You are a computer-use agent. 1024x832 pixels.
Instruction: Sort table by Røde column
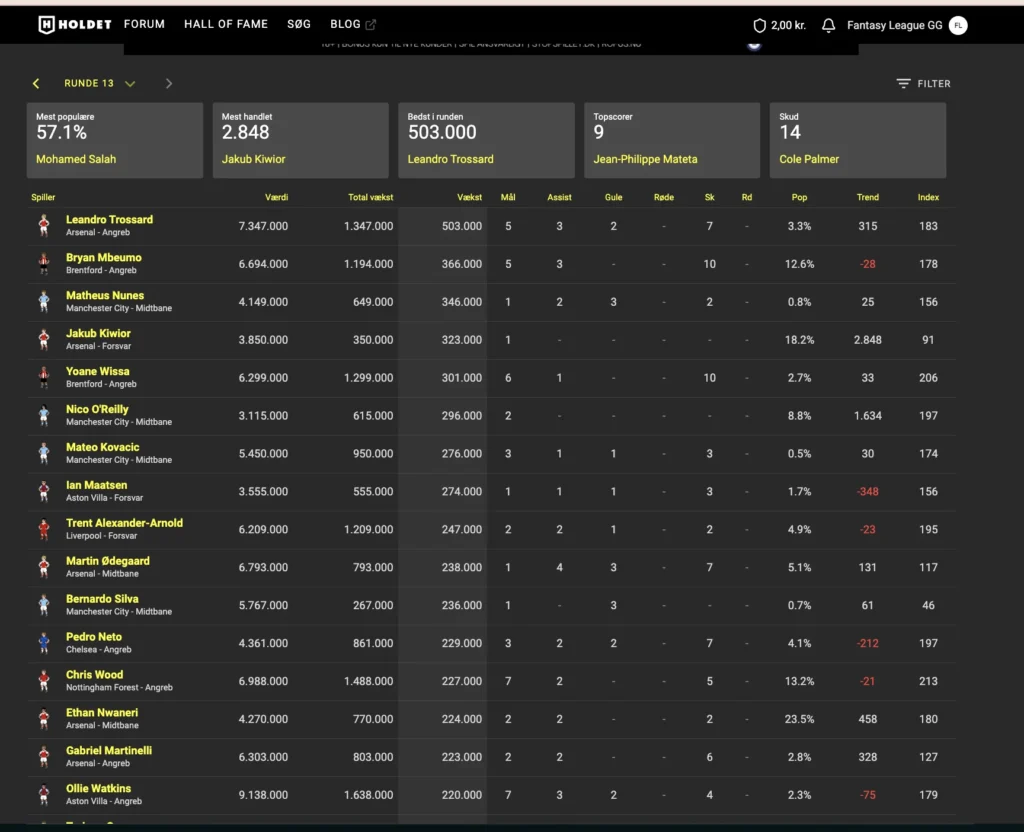click(664, 197)
